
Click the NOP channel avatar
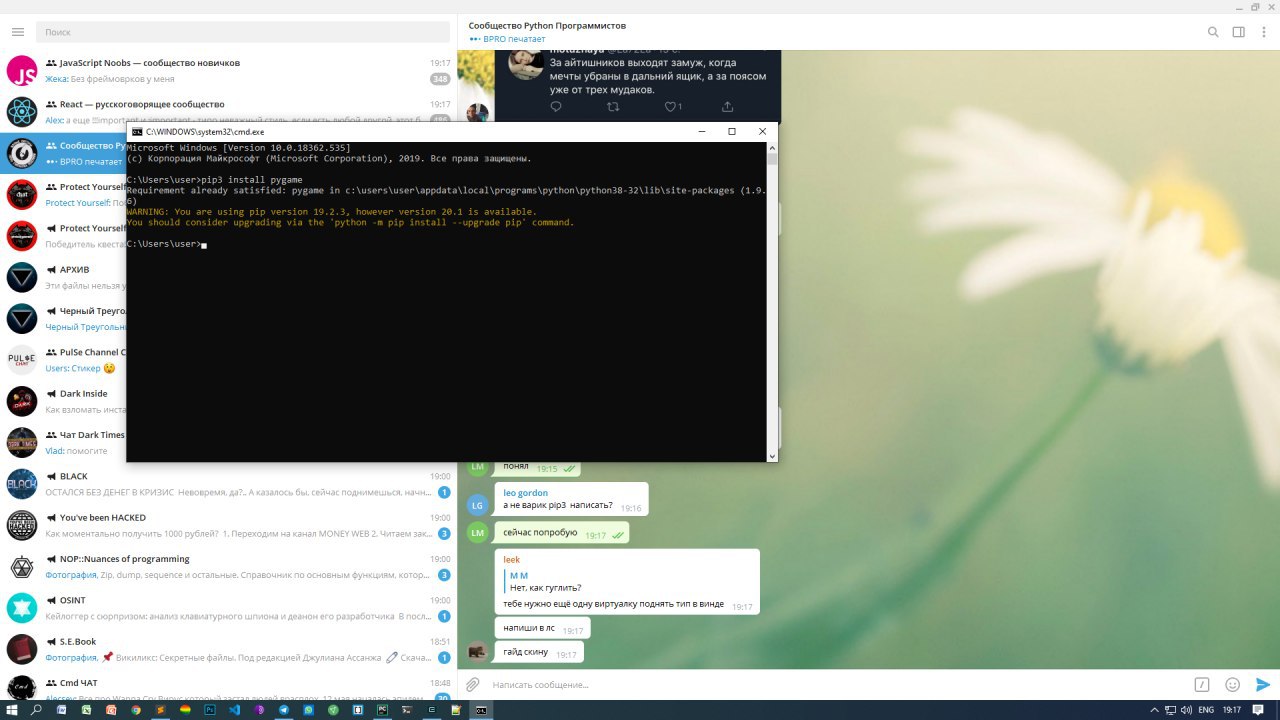(22, 567)
